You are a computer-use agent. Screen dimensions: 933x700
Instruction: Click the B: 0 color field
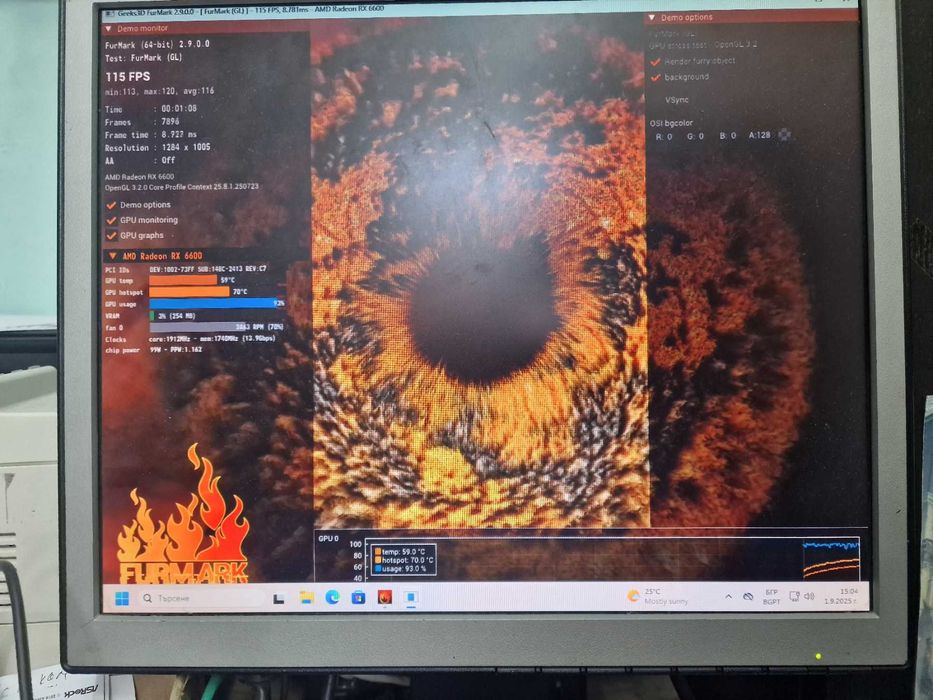[x=728, y=136]
